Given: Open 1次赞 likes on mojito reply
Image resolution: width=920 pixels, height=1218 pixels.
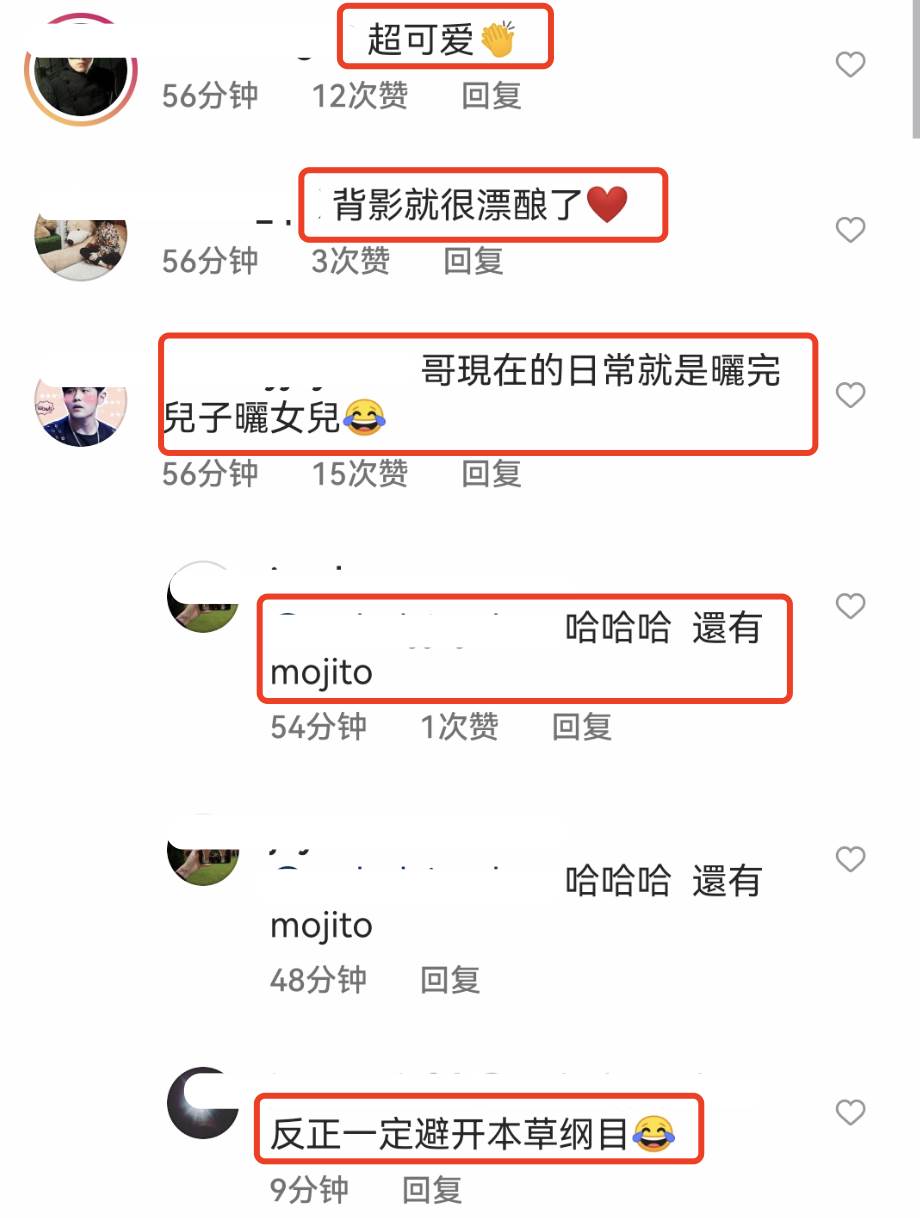Looking at the screenshot, I should click(459, 726).
